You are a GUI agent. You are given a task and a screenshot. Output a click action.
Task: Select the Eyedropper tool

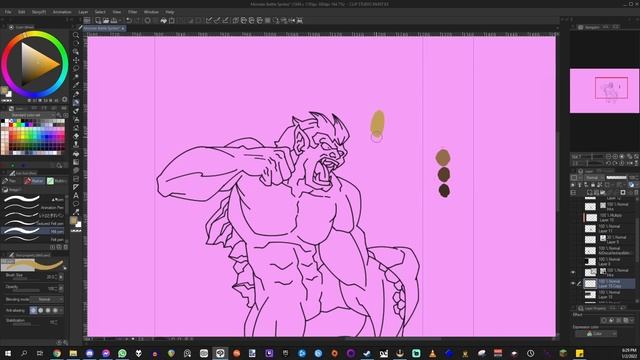tap(76, 85)
